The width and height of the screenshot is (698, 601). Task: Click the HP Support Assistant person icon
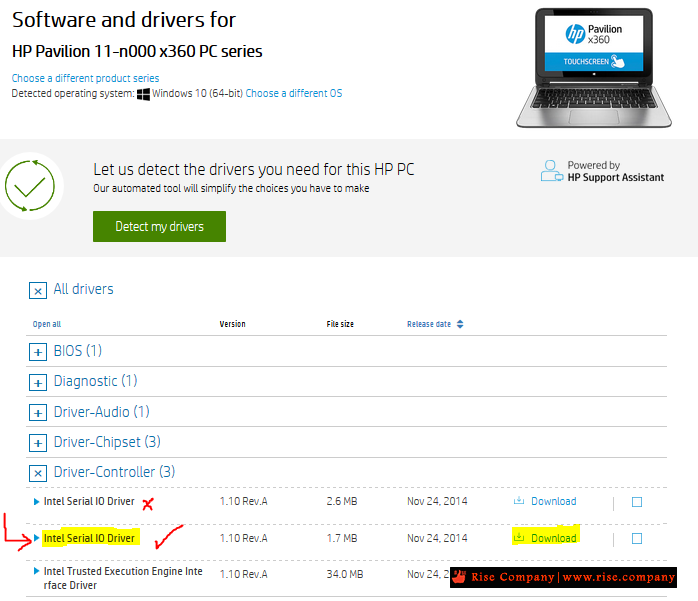click(x=552, y=171)
